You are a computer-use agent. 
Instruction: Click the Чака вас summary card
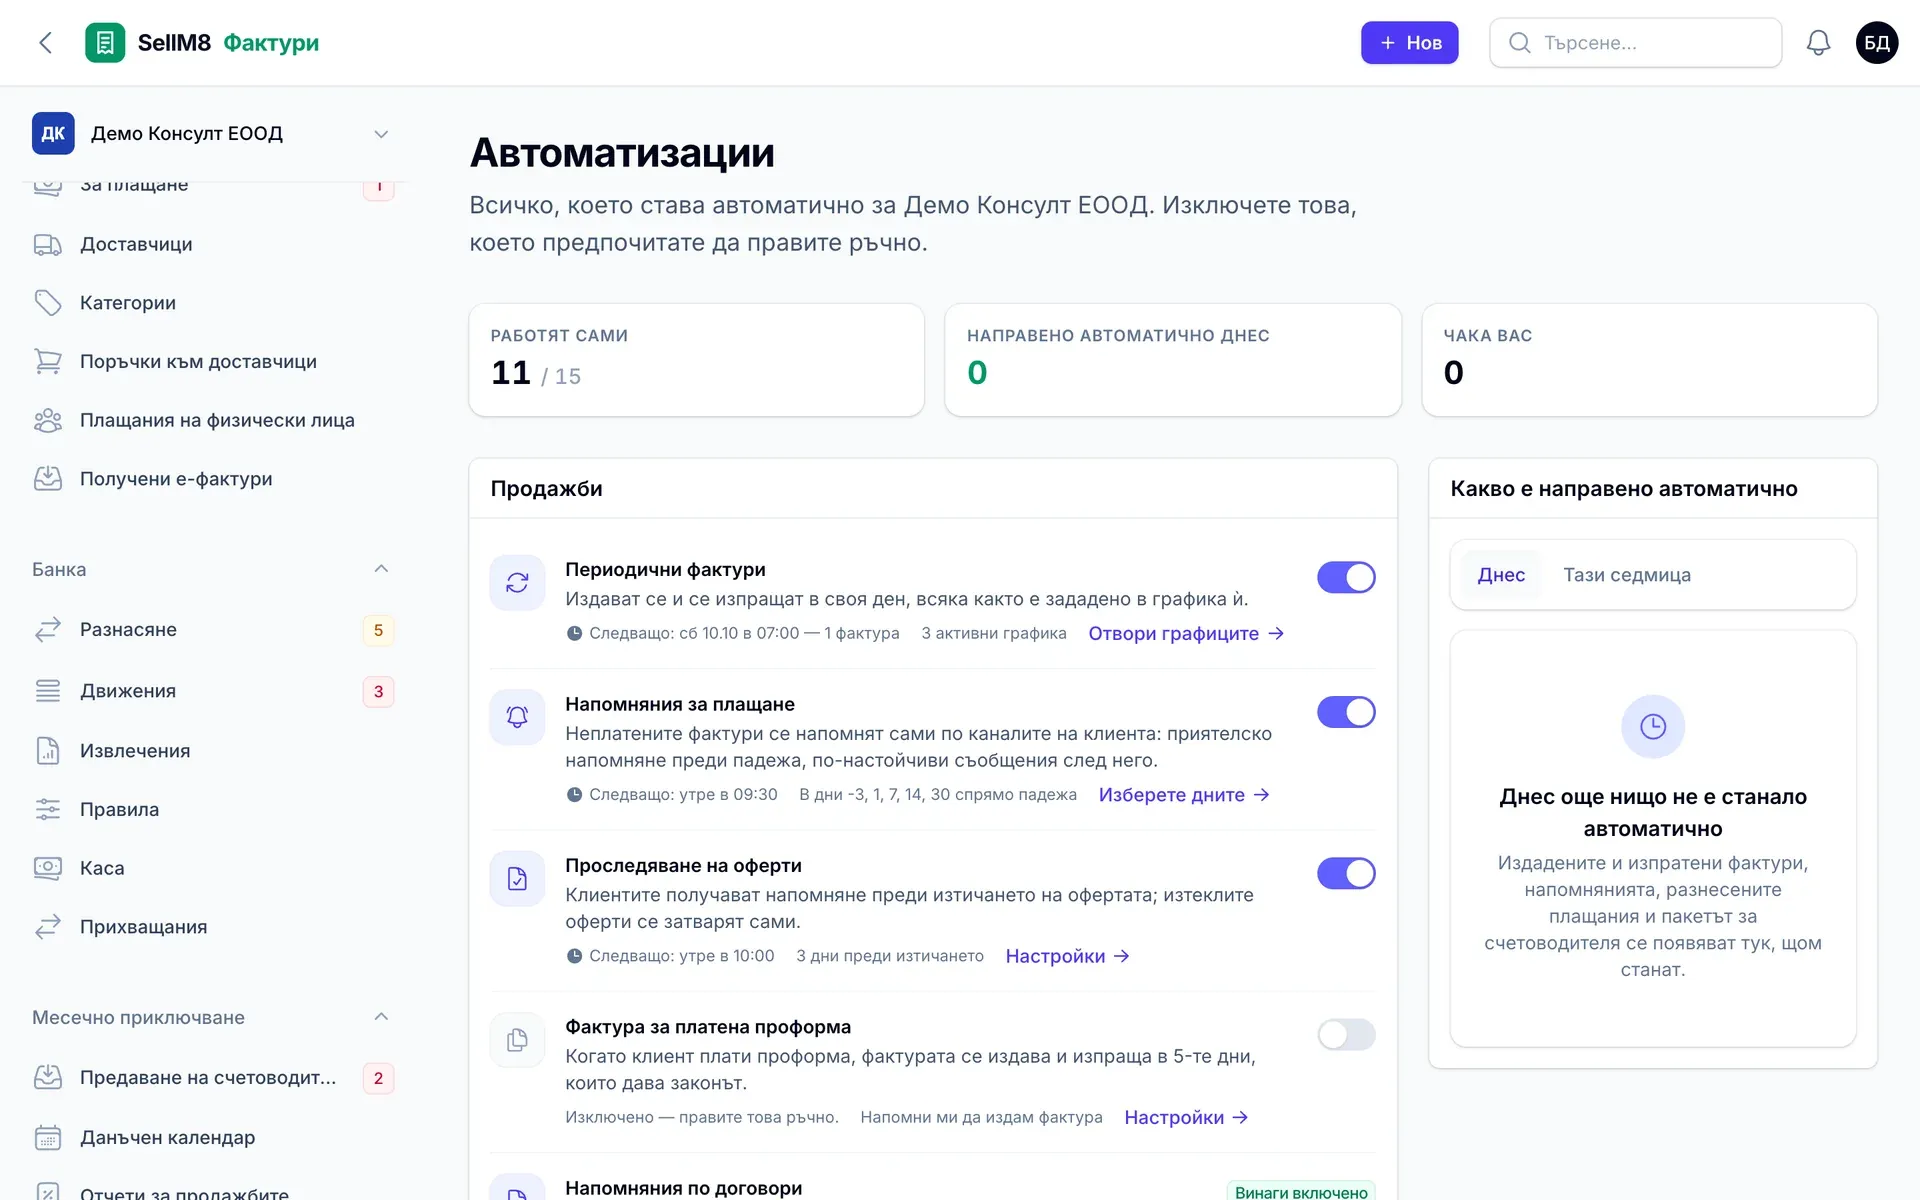1649,360
